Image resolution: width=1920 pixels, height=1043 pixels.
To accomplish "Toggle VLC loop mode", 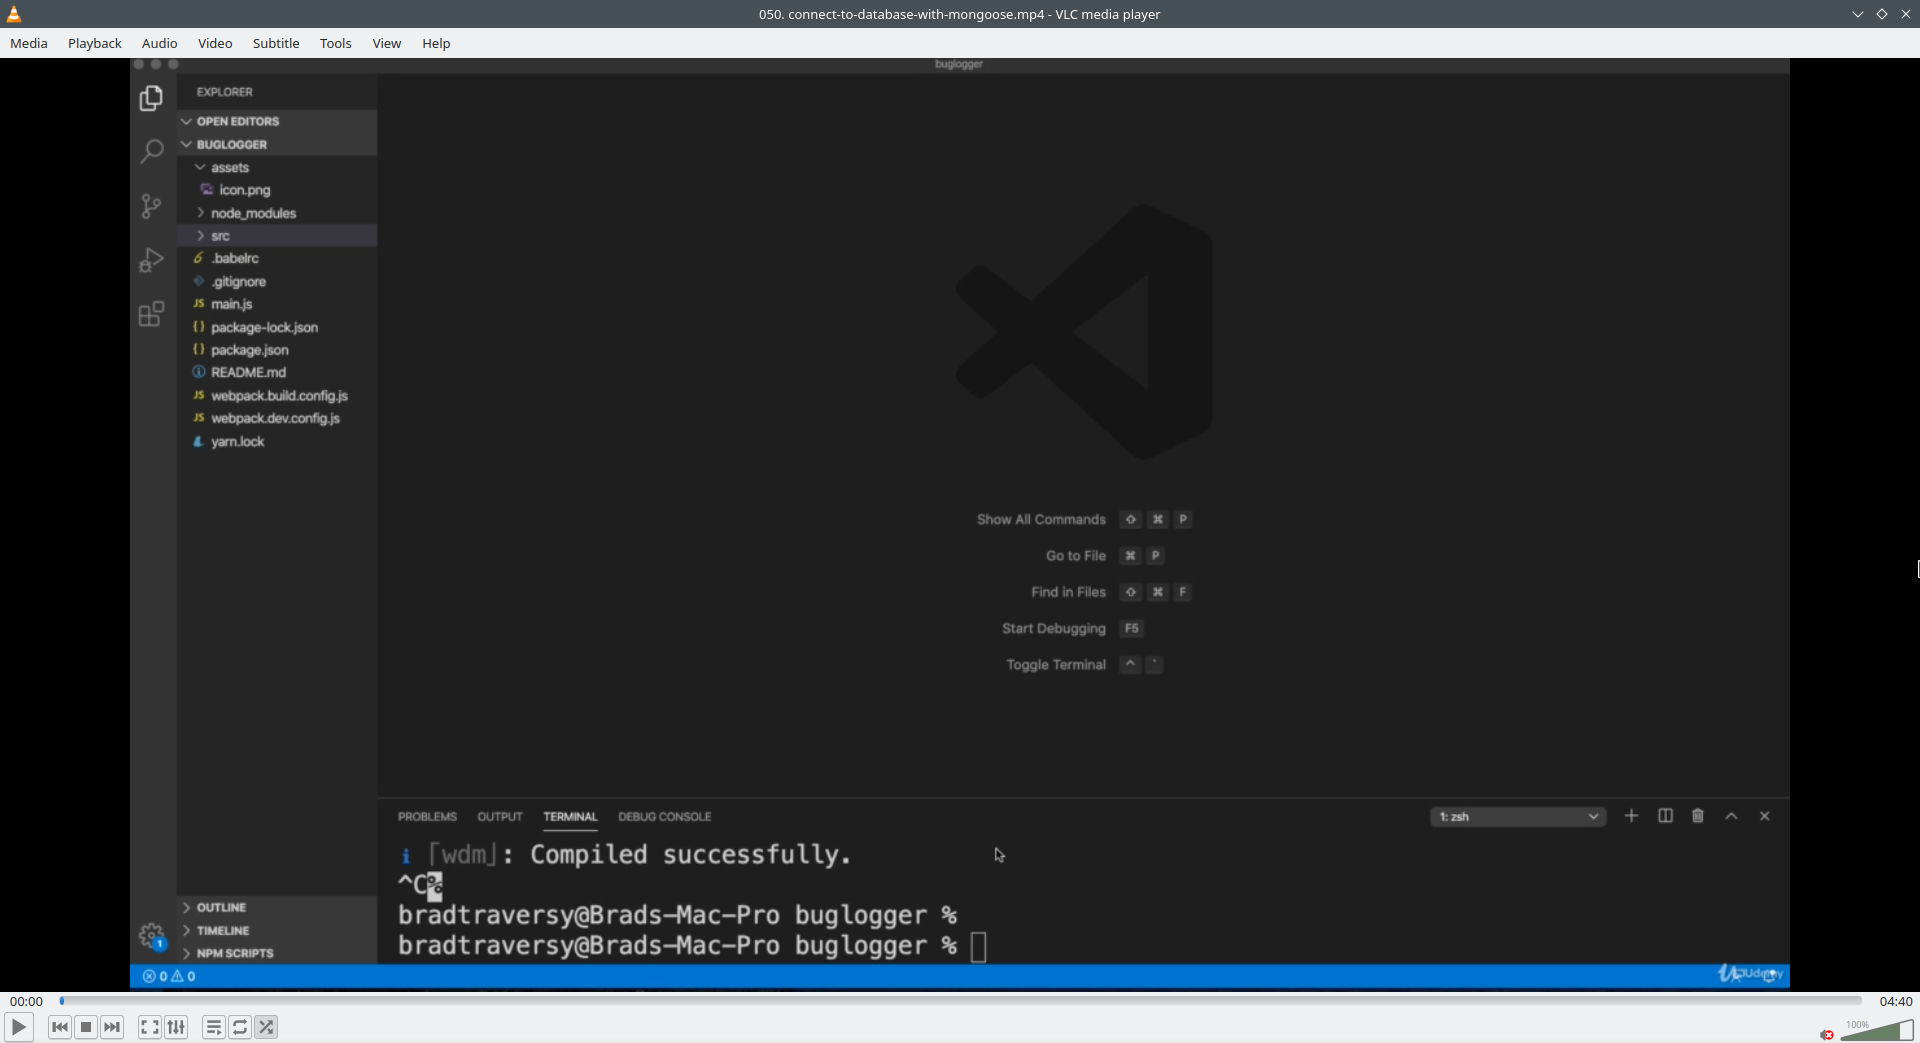I will point(240,1027).
